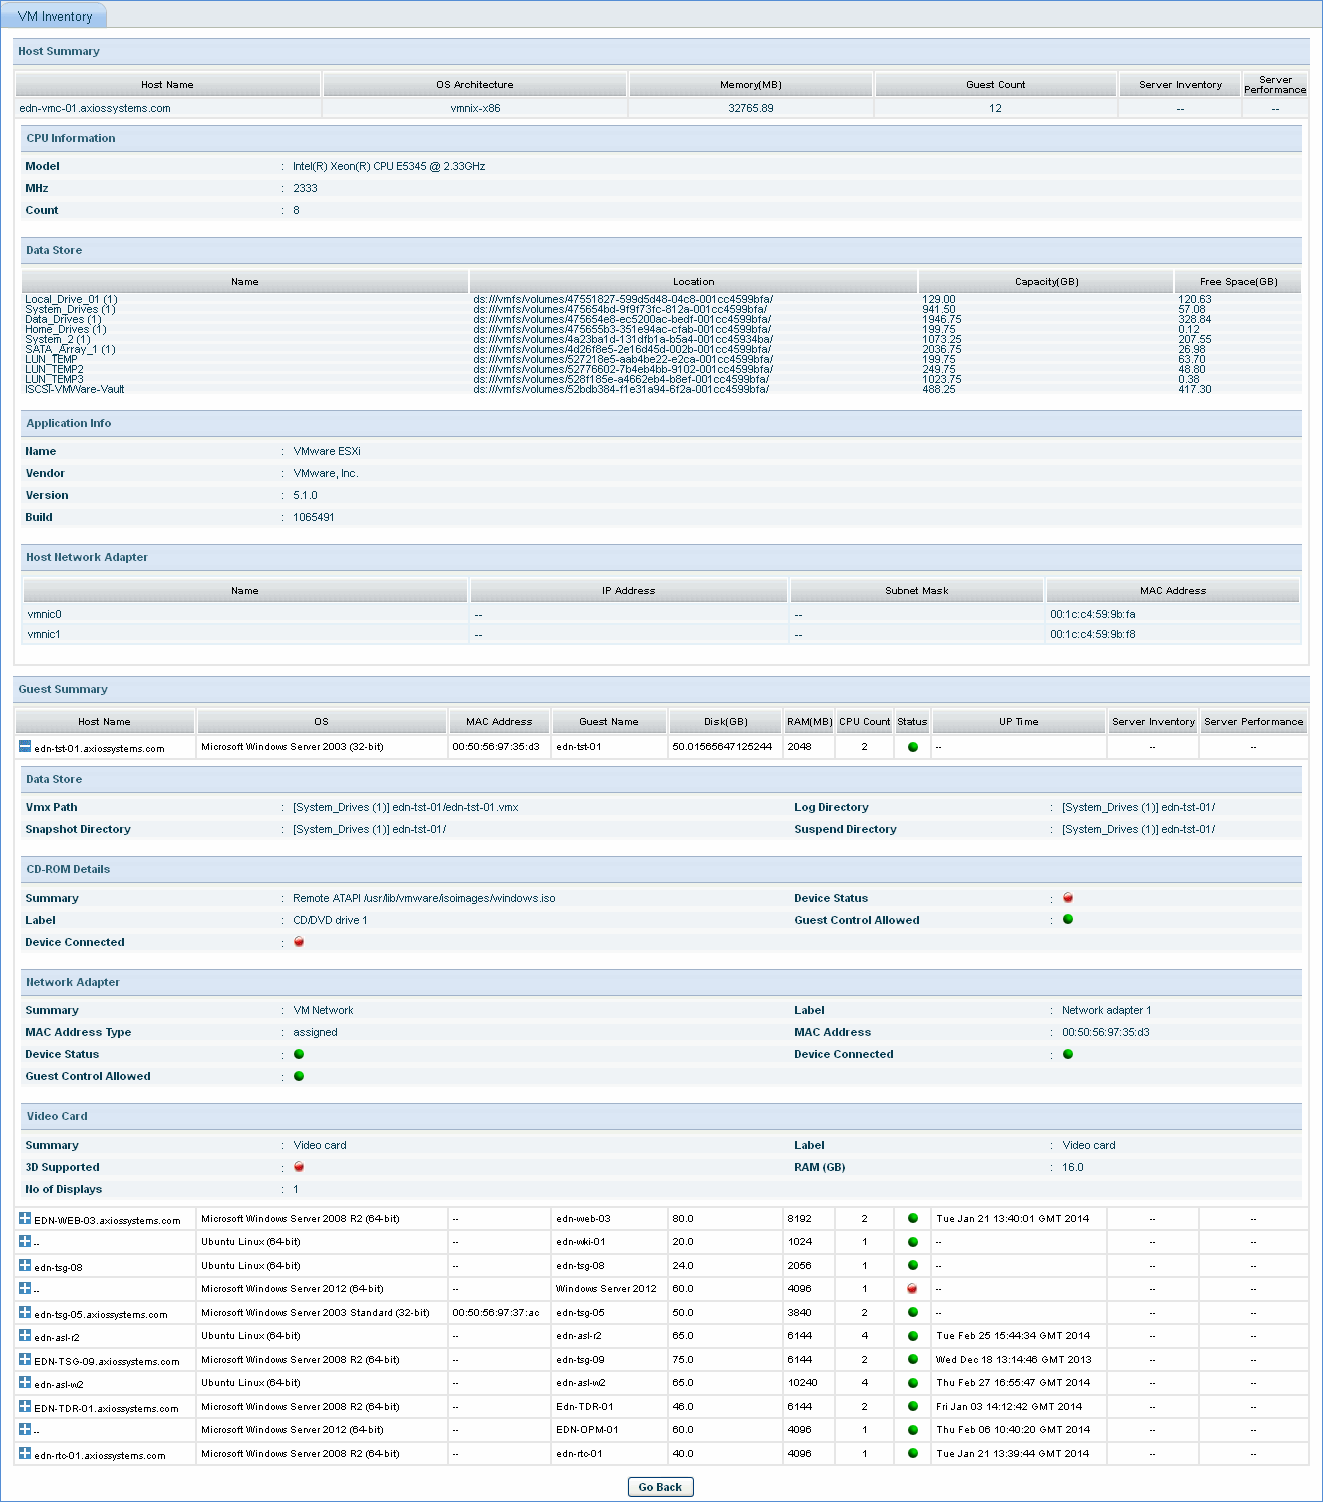The width and height of the screenshot is (1323, 1502).
Task: Click CD-ROM Device Connected red indicator
Action: pyautogui.click(x=299, y=942)
